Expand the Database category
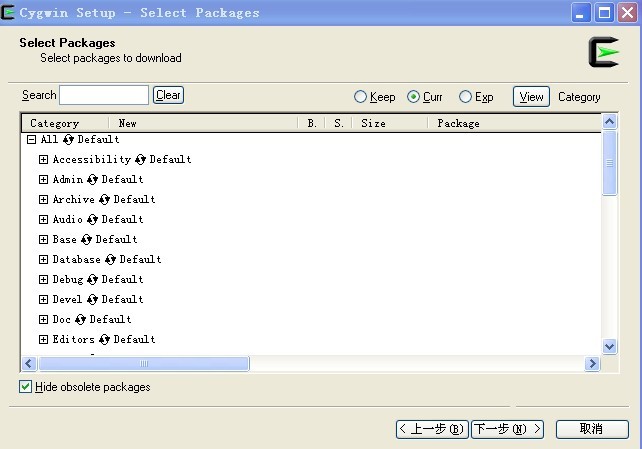The height and width of the screenshot is (449, 642). point(43,260)
